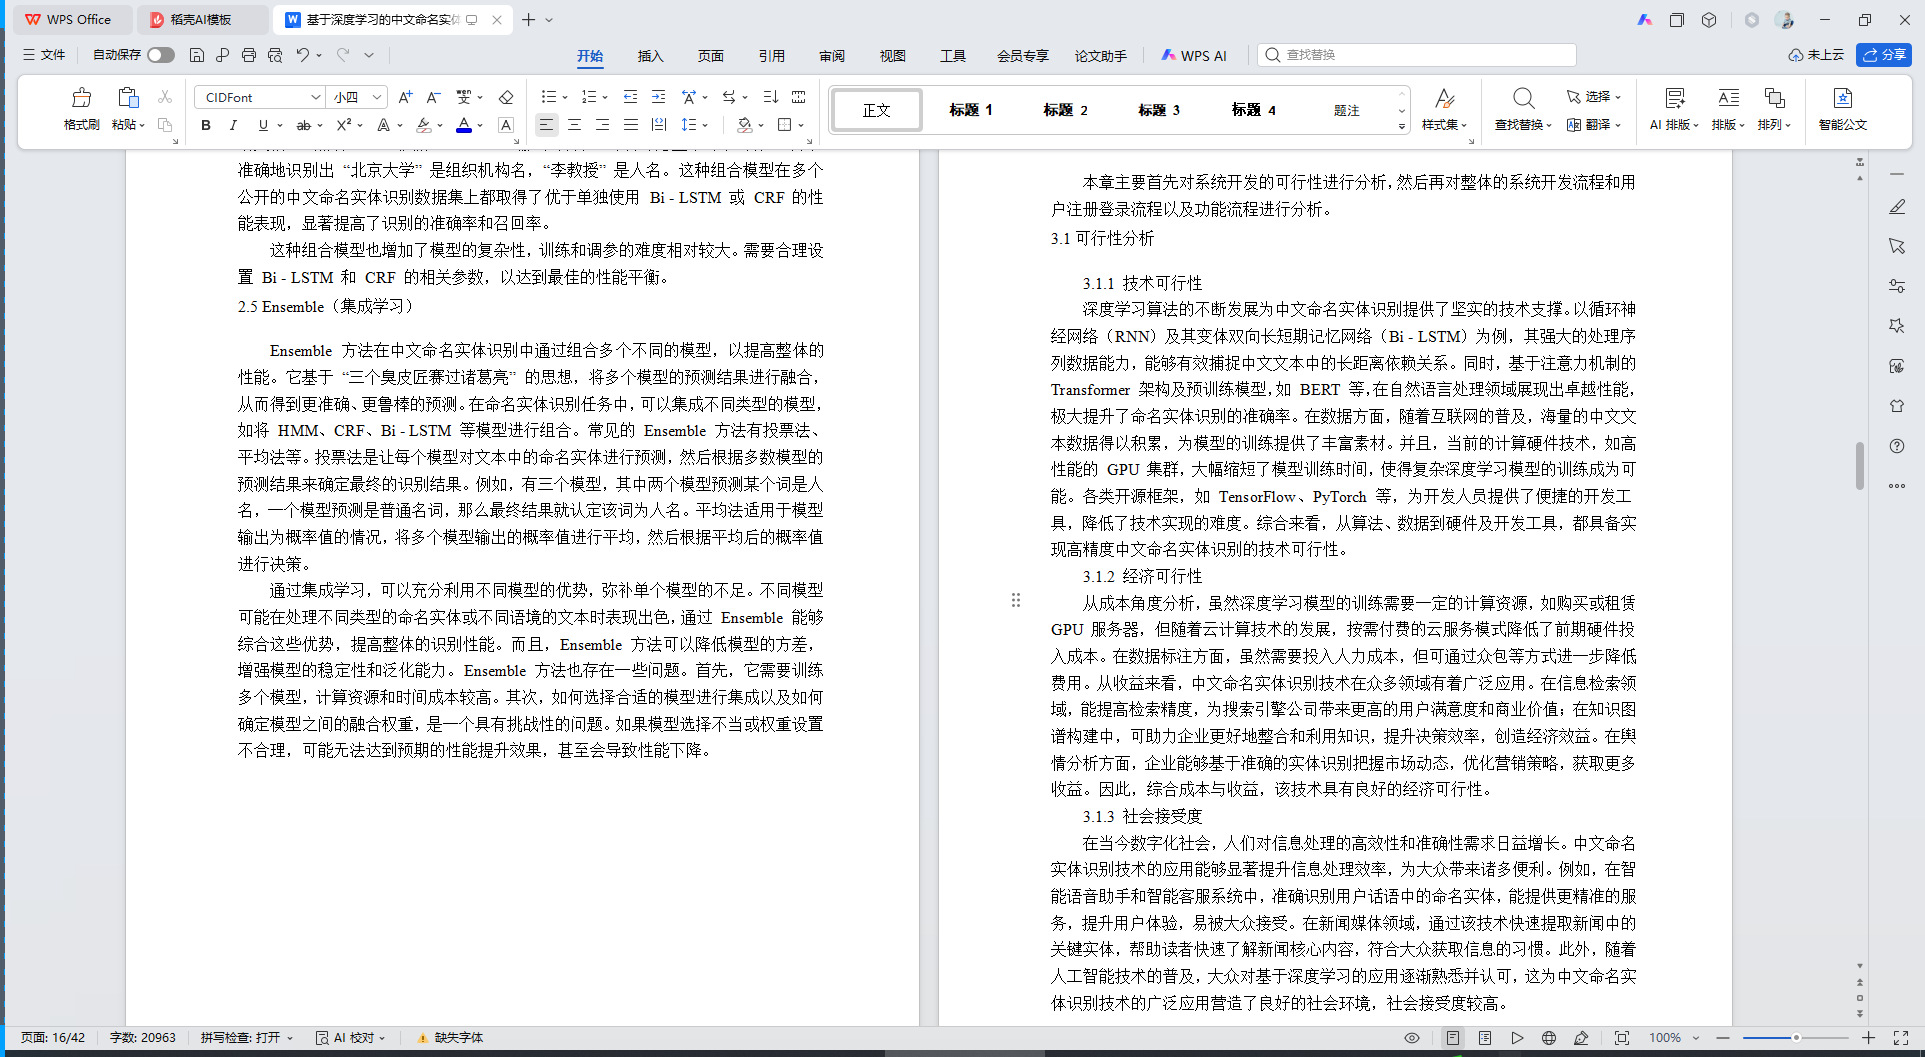Click the more options dots in right sidebar
1925x1057 pixels.
tap(1897, 486)
